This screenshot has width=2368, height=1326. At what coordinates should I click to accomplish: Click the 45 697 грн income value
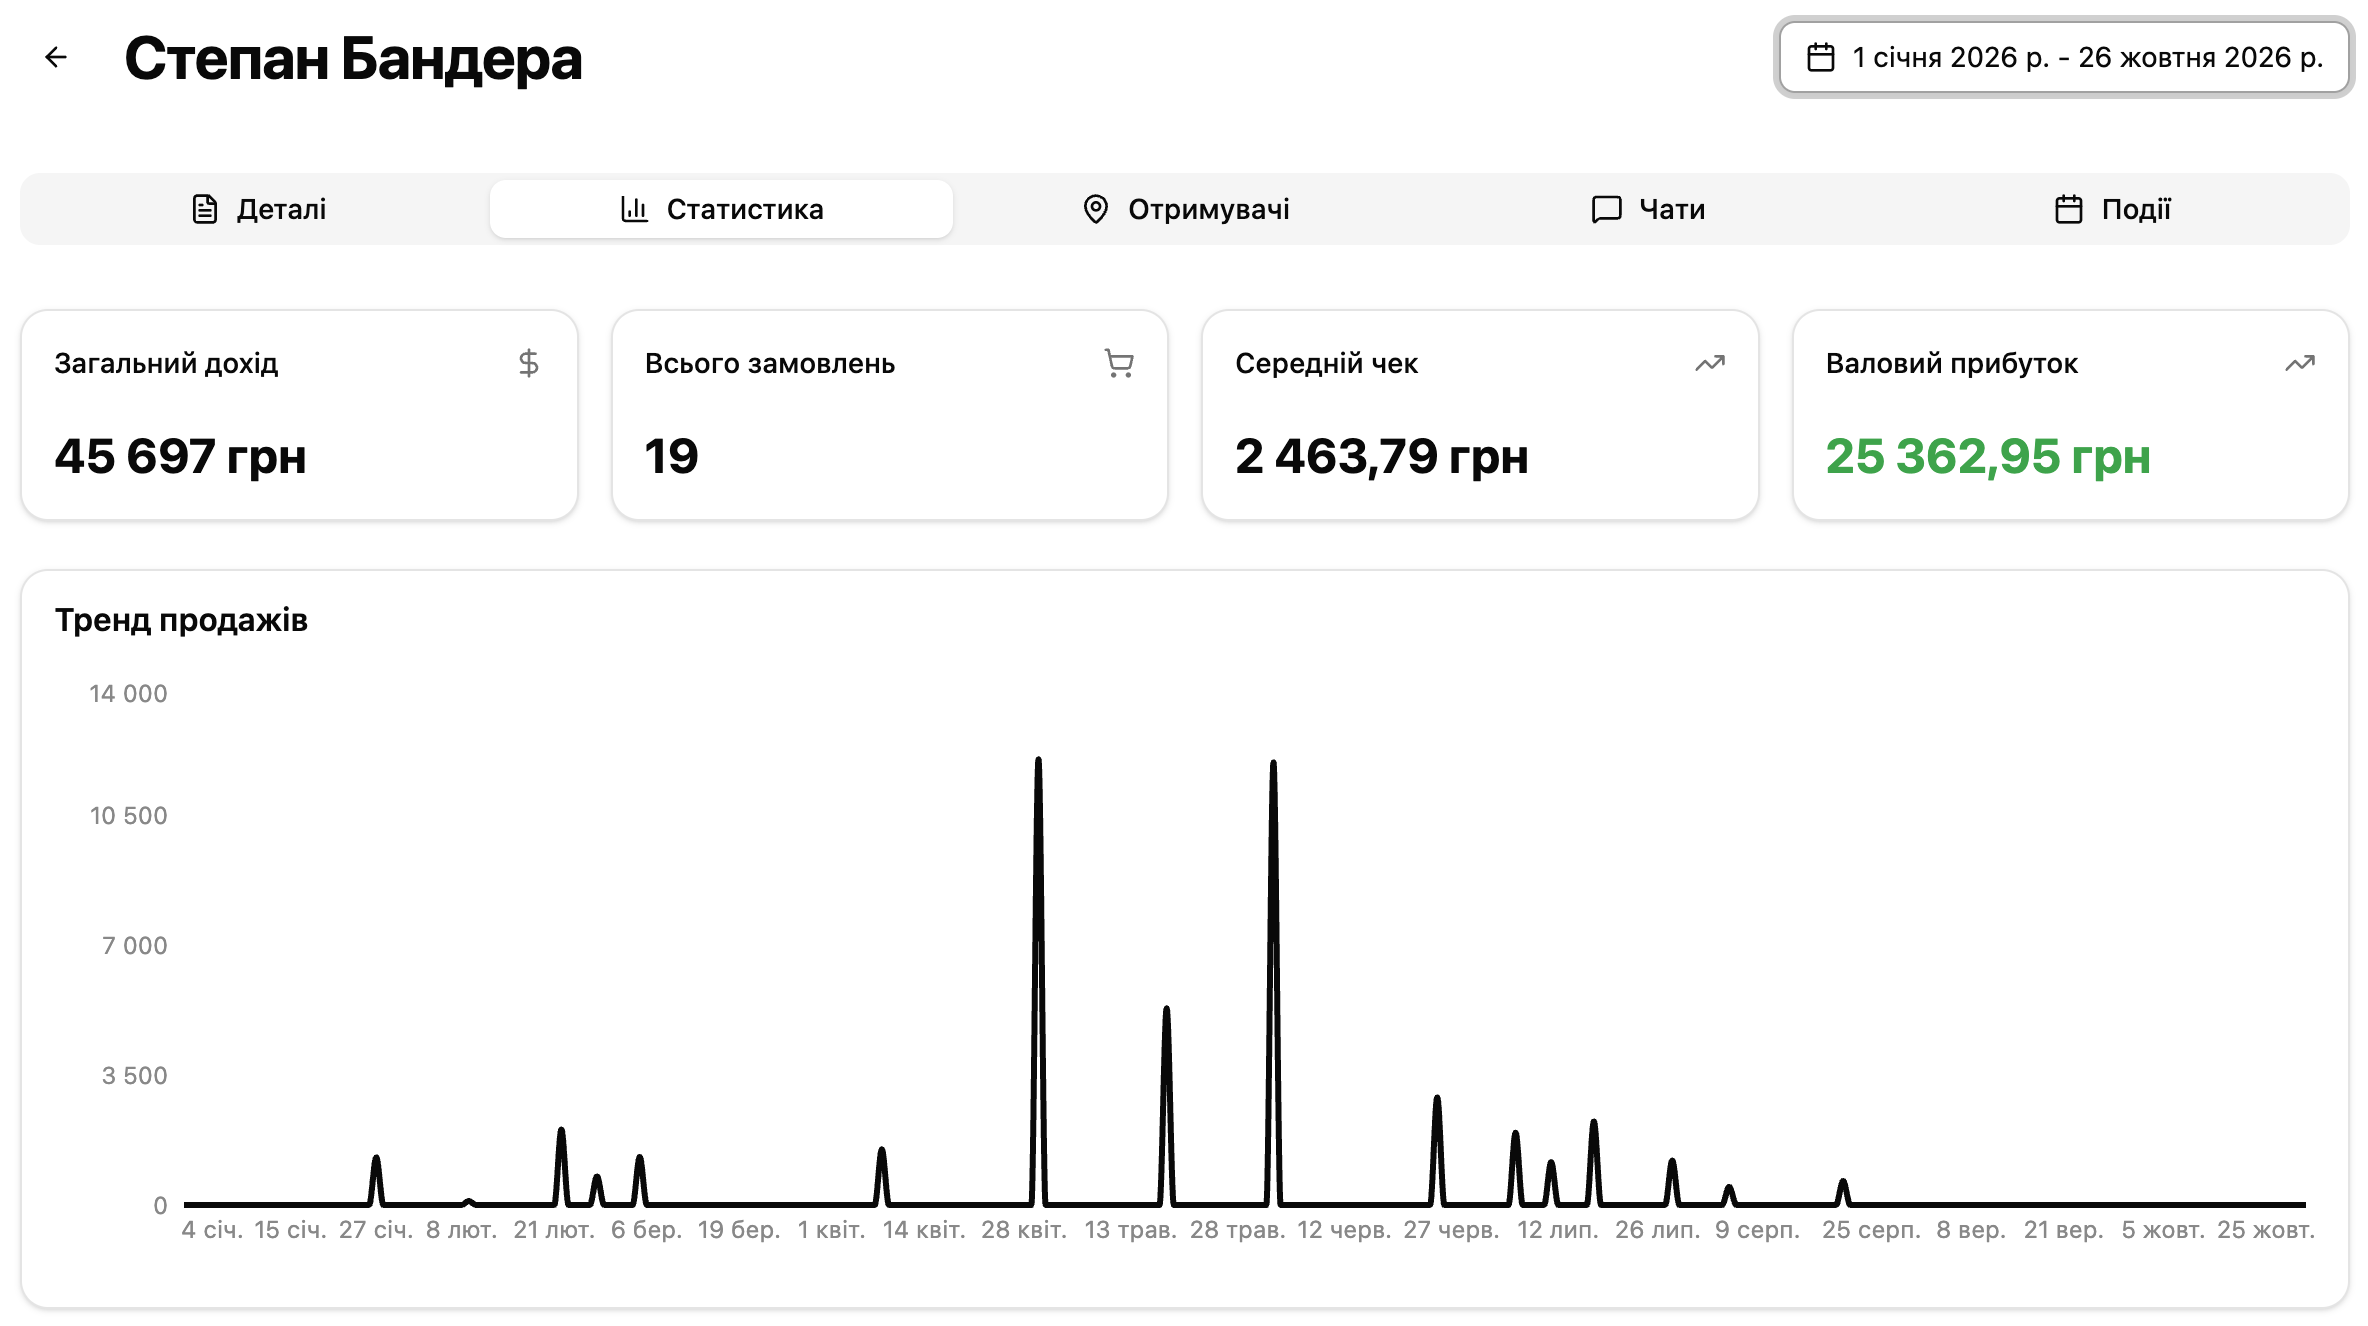pyautogui.click(x=180, y=456)
